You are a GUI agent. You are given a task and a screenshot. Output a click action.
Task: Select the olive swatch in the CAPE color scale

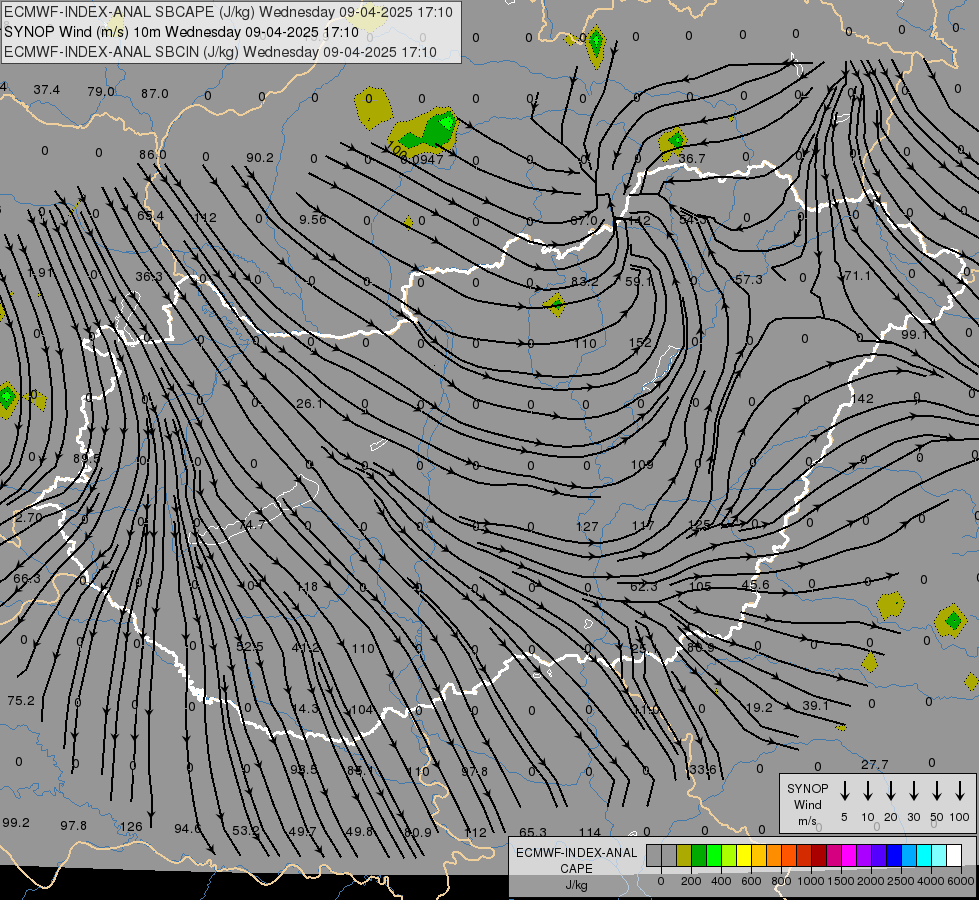click(x=684, y=856)
